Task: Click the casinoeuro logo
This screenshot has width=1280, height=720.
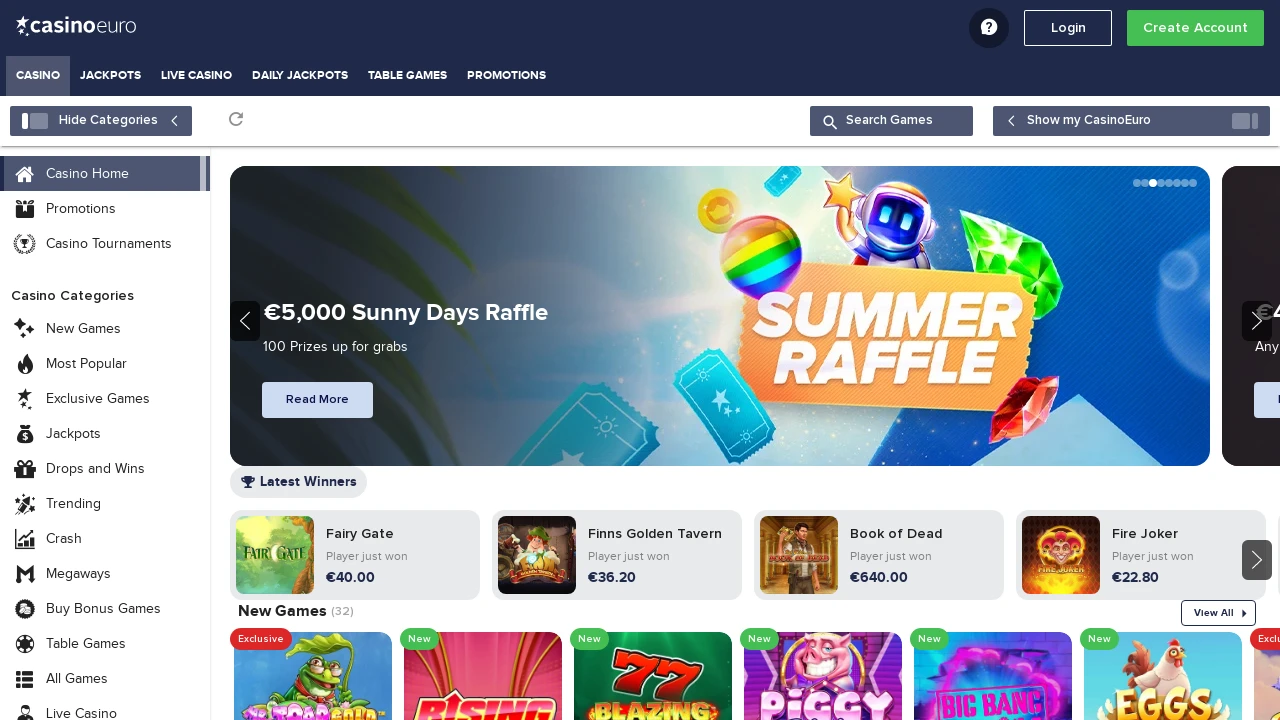Action: coord(76,26)
